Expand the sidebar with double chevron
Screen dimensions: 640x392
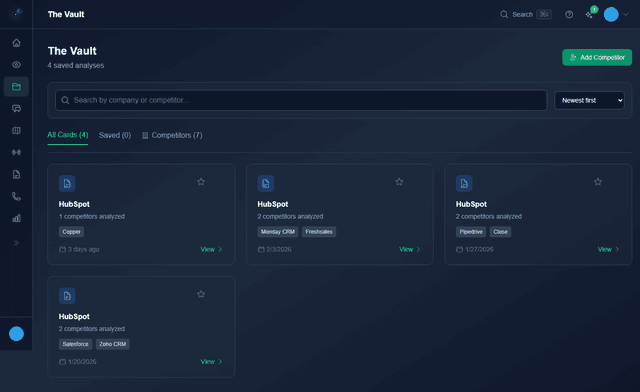click(x=16, y=243)
